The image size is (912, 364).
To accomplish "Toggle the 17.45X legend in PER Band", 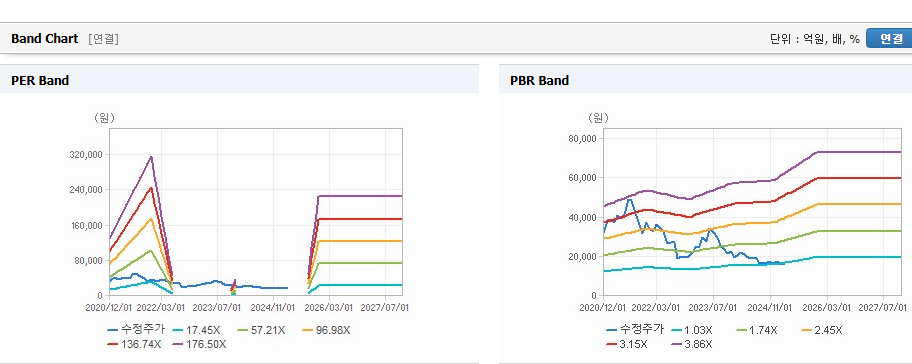I will coord(196,330).
